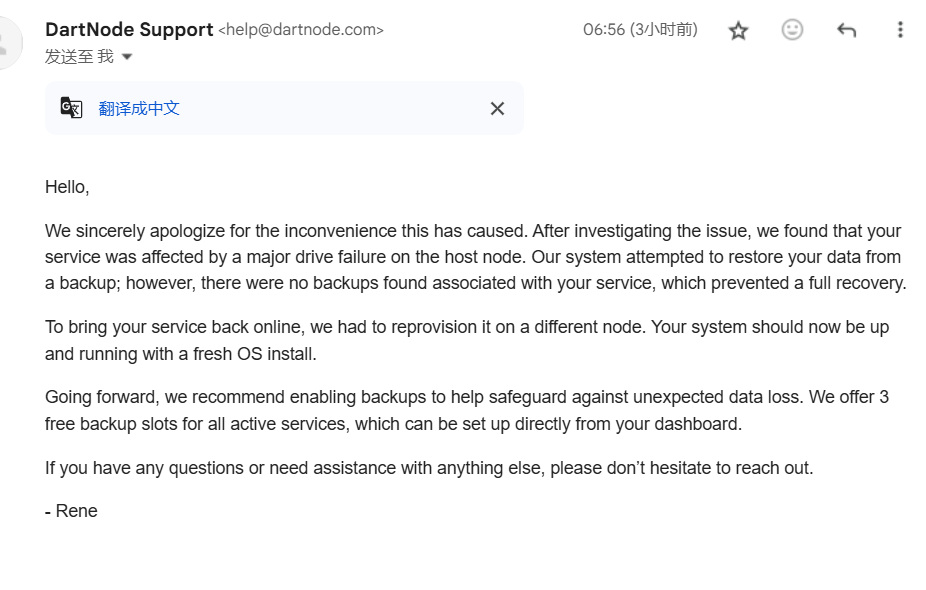Click the 06:56 timestamp

tap(640, 30)
